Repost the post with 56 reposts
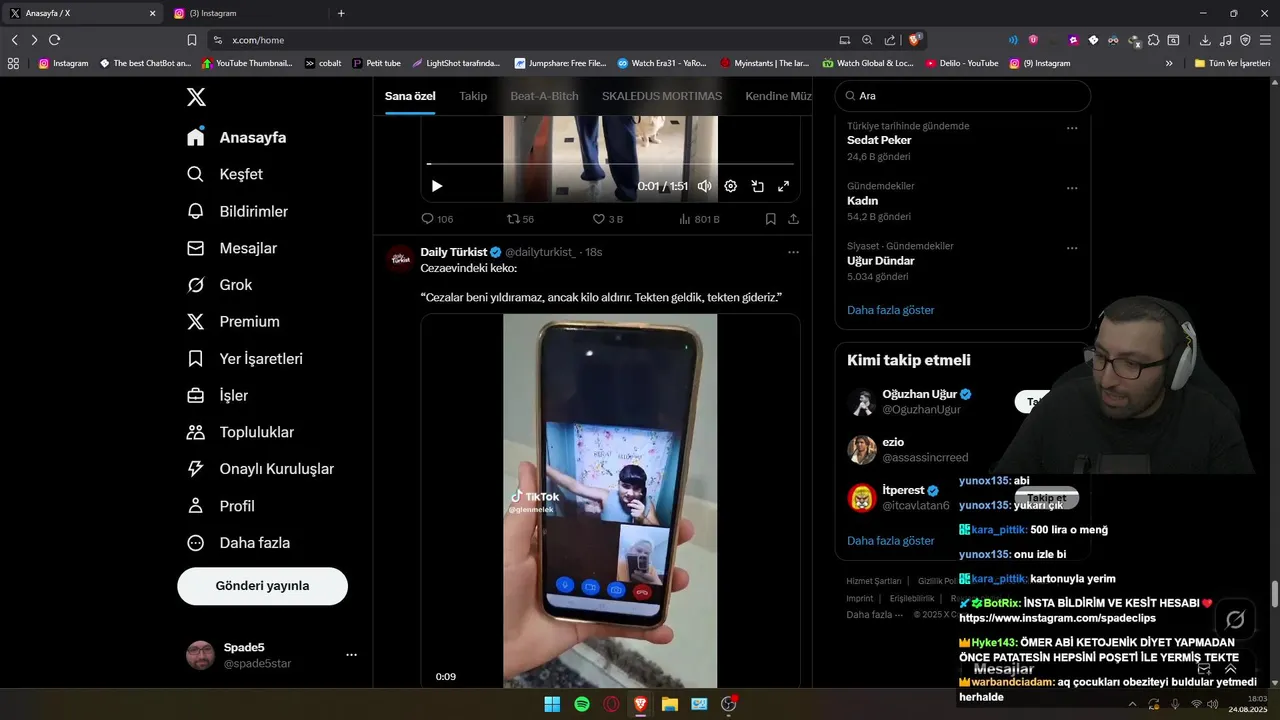 click(520, 219)
